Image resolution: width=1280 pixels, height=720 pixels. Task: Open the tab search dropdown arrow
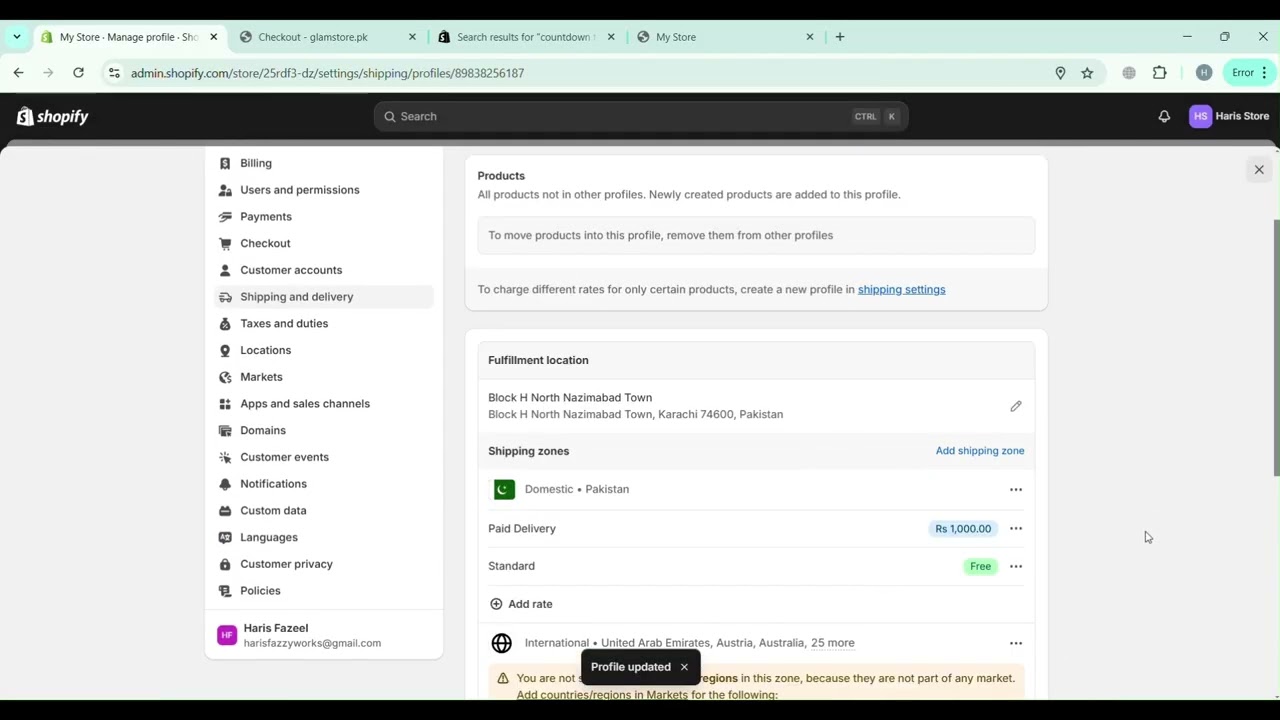coord(17,37)
